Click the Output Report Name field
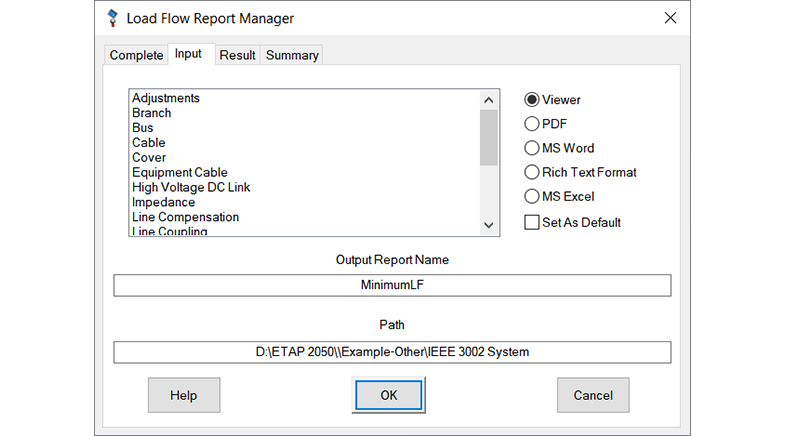786x436 pixels. click(392, 285)
